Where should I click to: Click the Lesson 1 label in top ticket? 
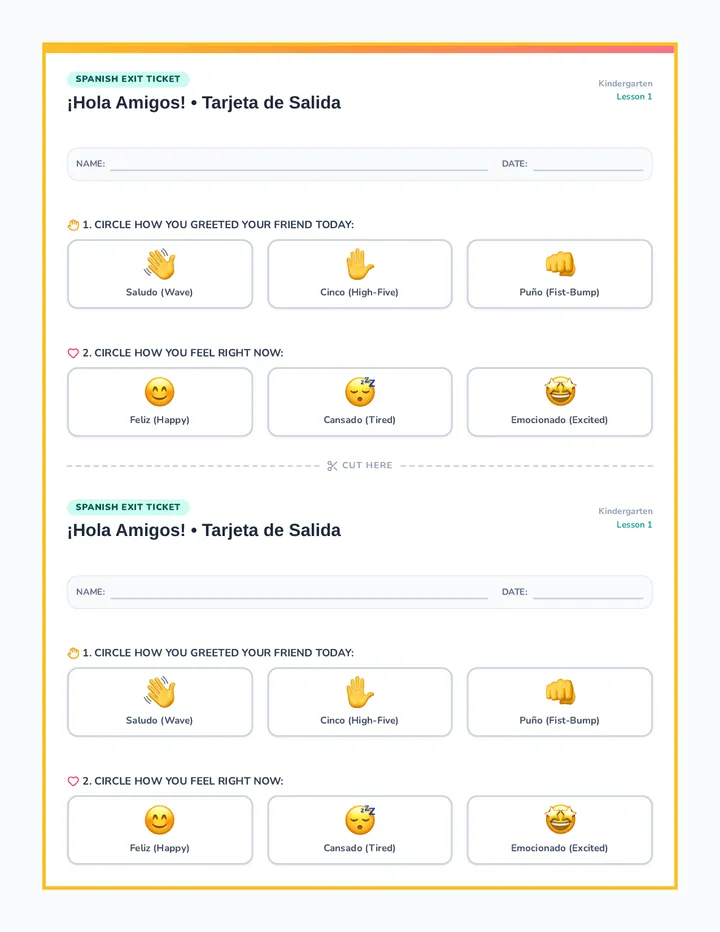[634, 96]
